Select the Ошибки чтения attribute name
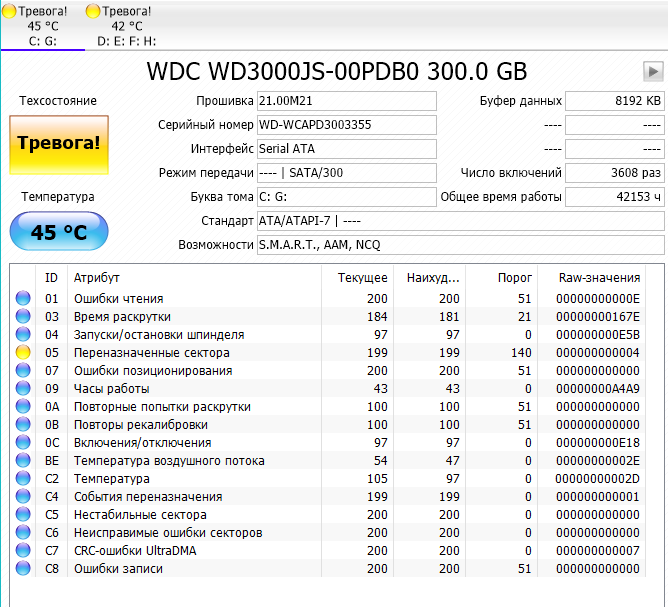 pos(118,299)
